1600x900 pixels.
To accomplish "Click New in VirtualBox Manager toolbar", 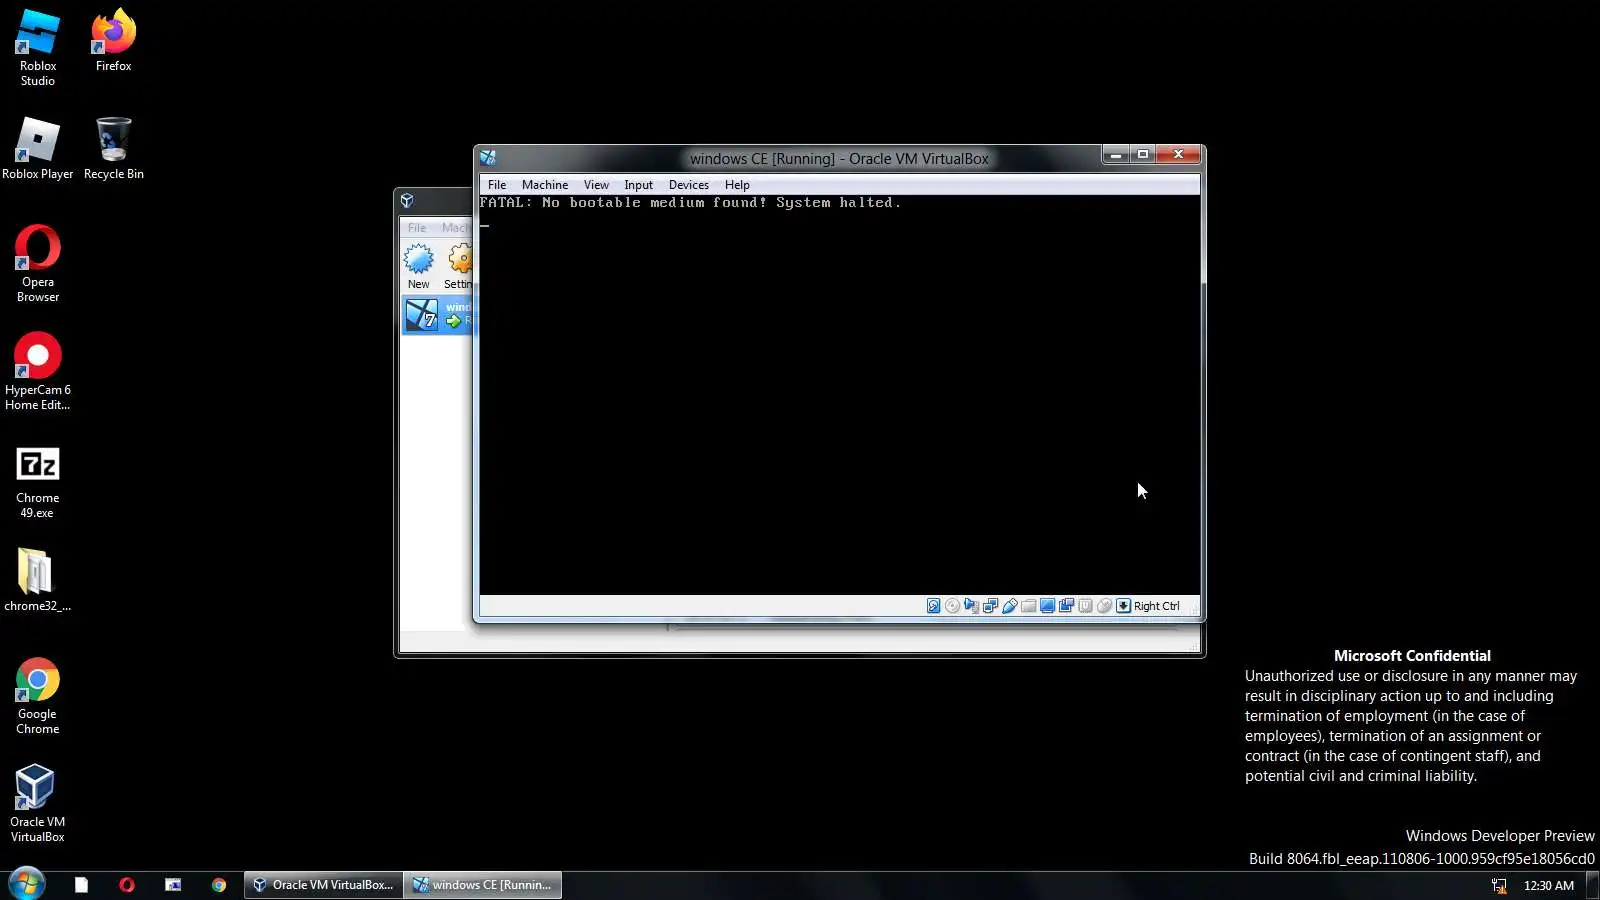I will [419, 266].
